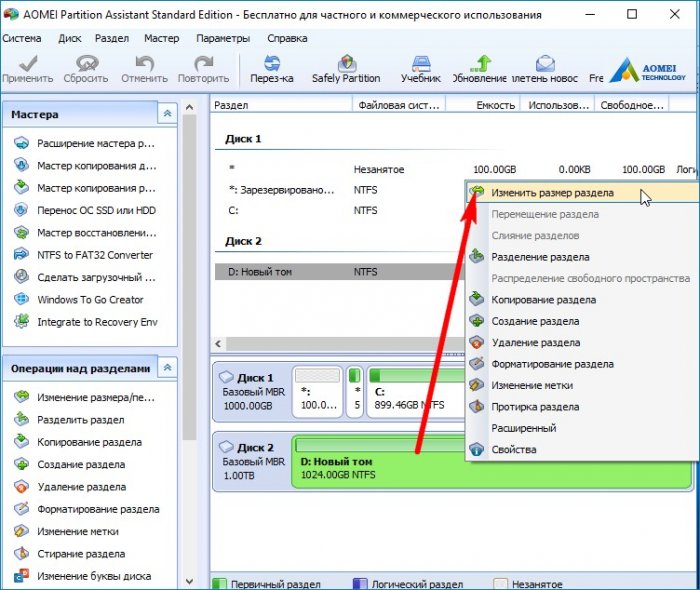
Task: Click C: 899.46GB partition block in disk map
Action: coord(416,393)
